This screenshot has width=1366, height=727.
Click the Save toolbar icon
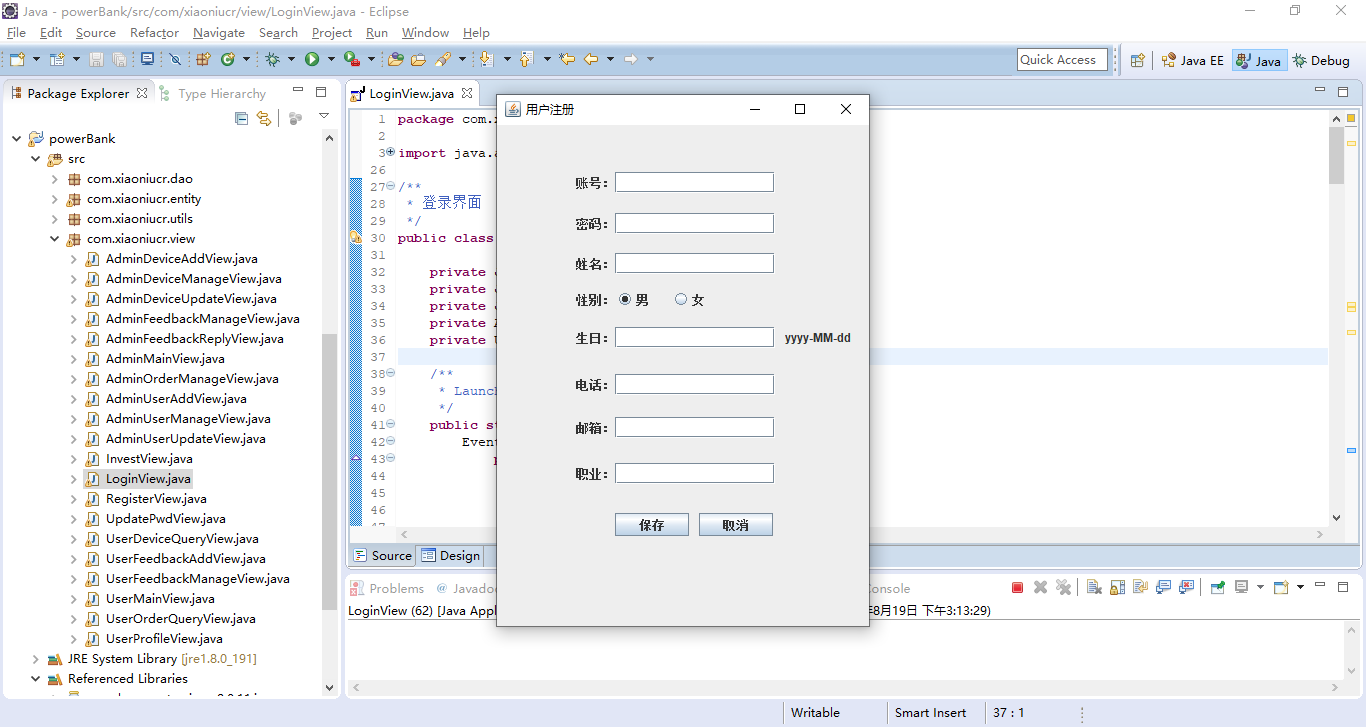point(96,59)
